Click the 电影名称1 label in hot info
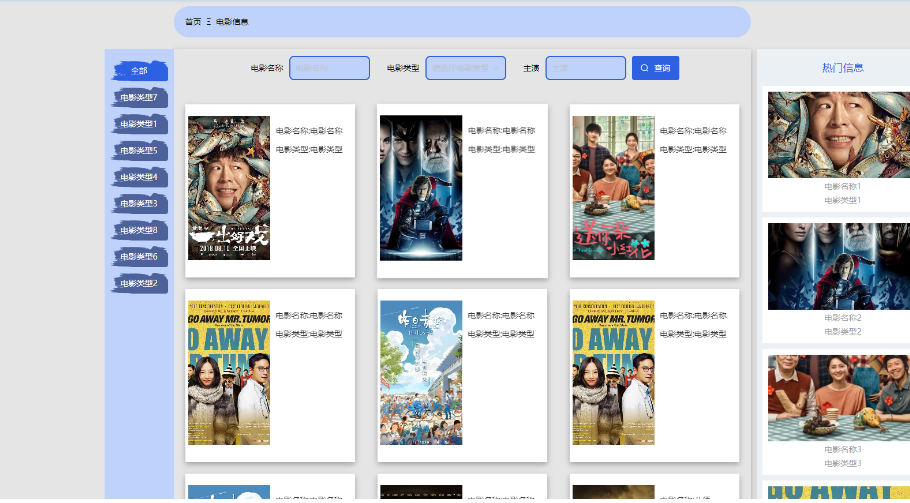This screenshot has width=910, height=503. coord(843,186)
